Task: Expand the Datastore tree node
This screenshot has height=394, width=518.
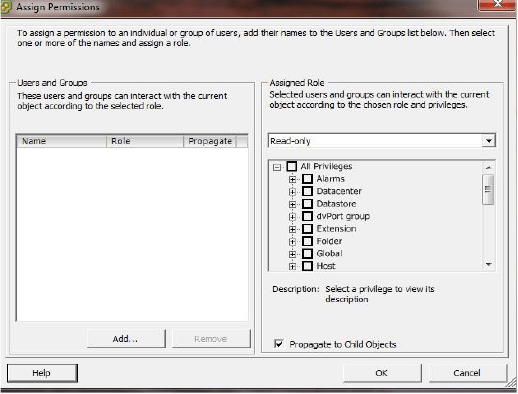Action: coord(292,204)
